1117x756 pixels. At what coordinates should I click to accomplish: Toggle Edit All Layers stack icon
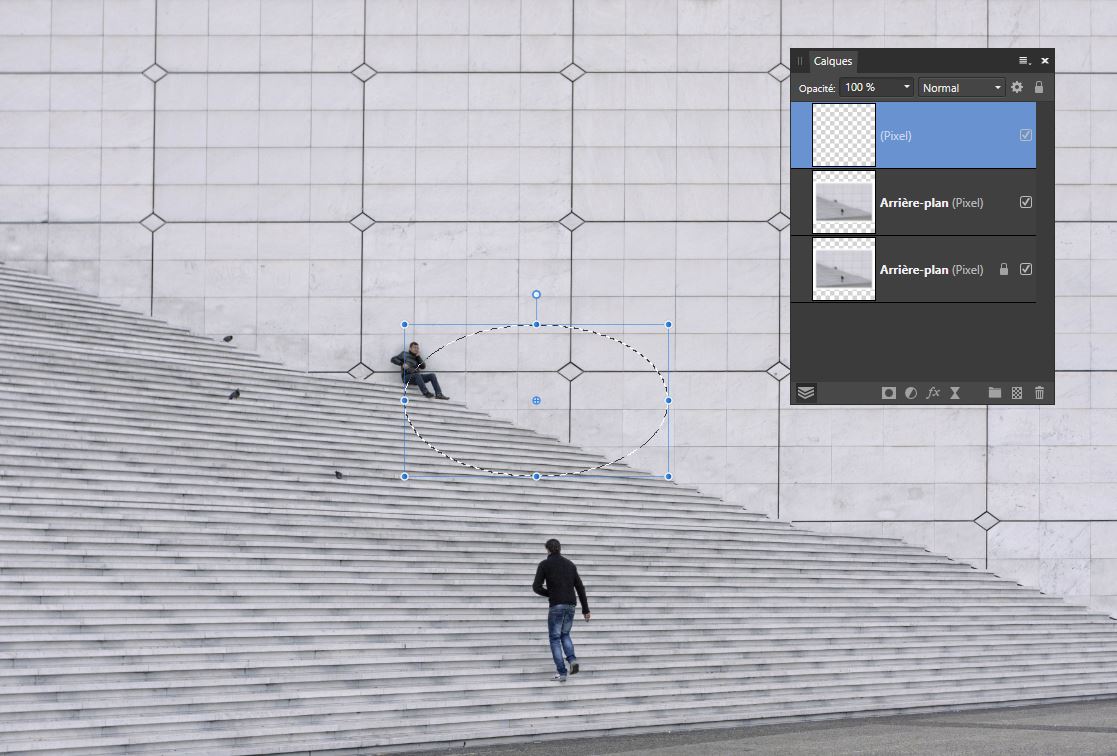click(806, 393)
